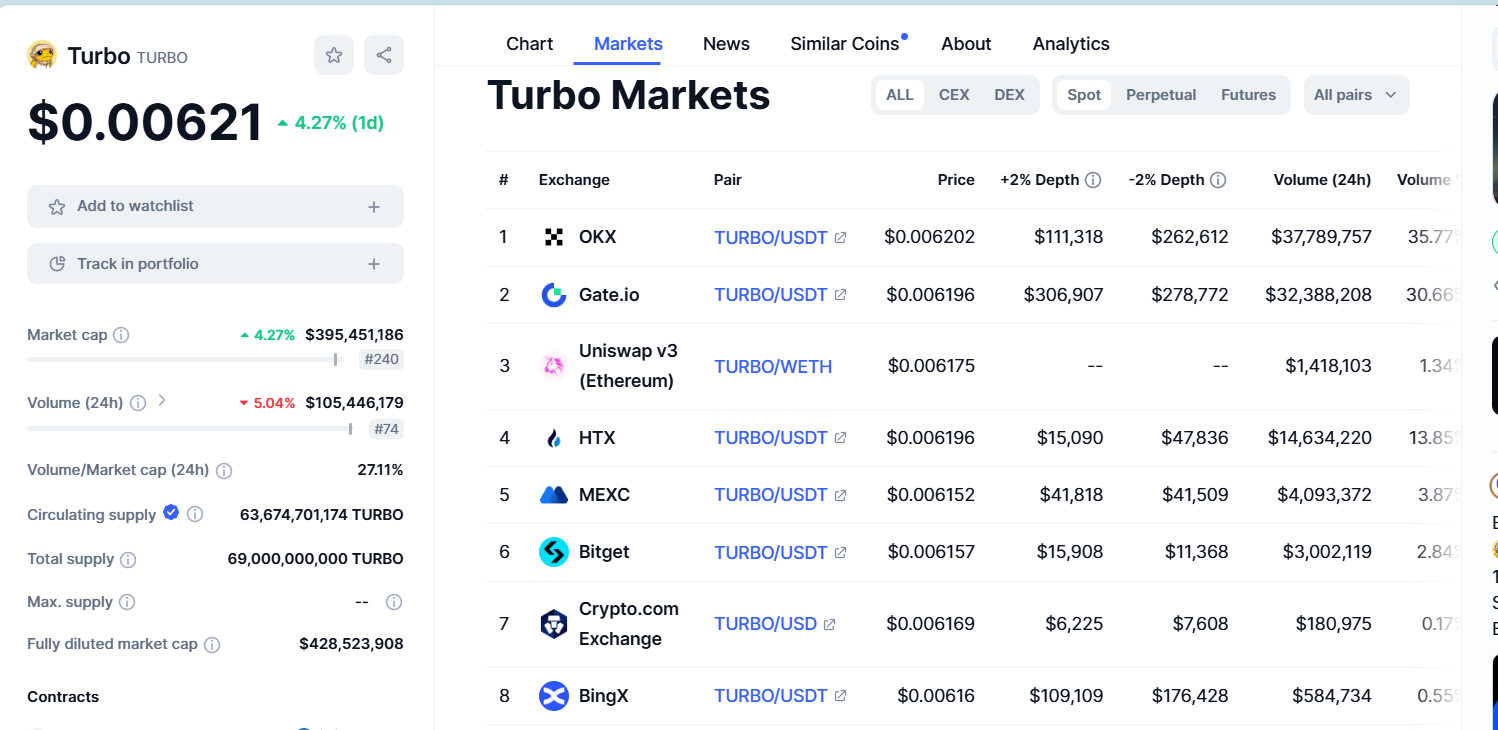This screenshot has height=730, width=1498.
Task: Click the 4.27% (1d) price change
Action: point(331,123)
